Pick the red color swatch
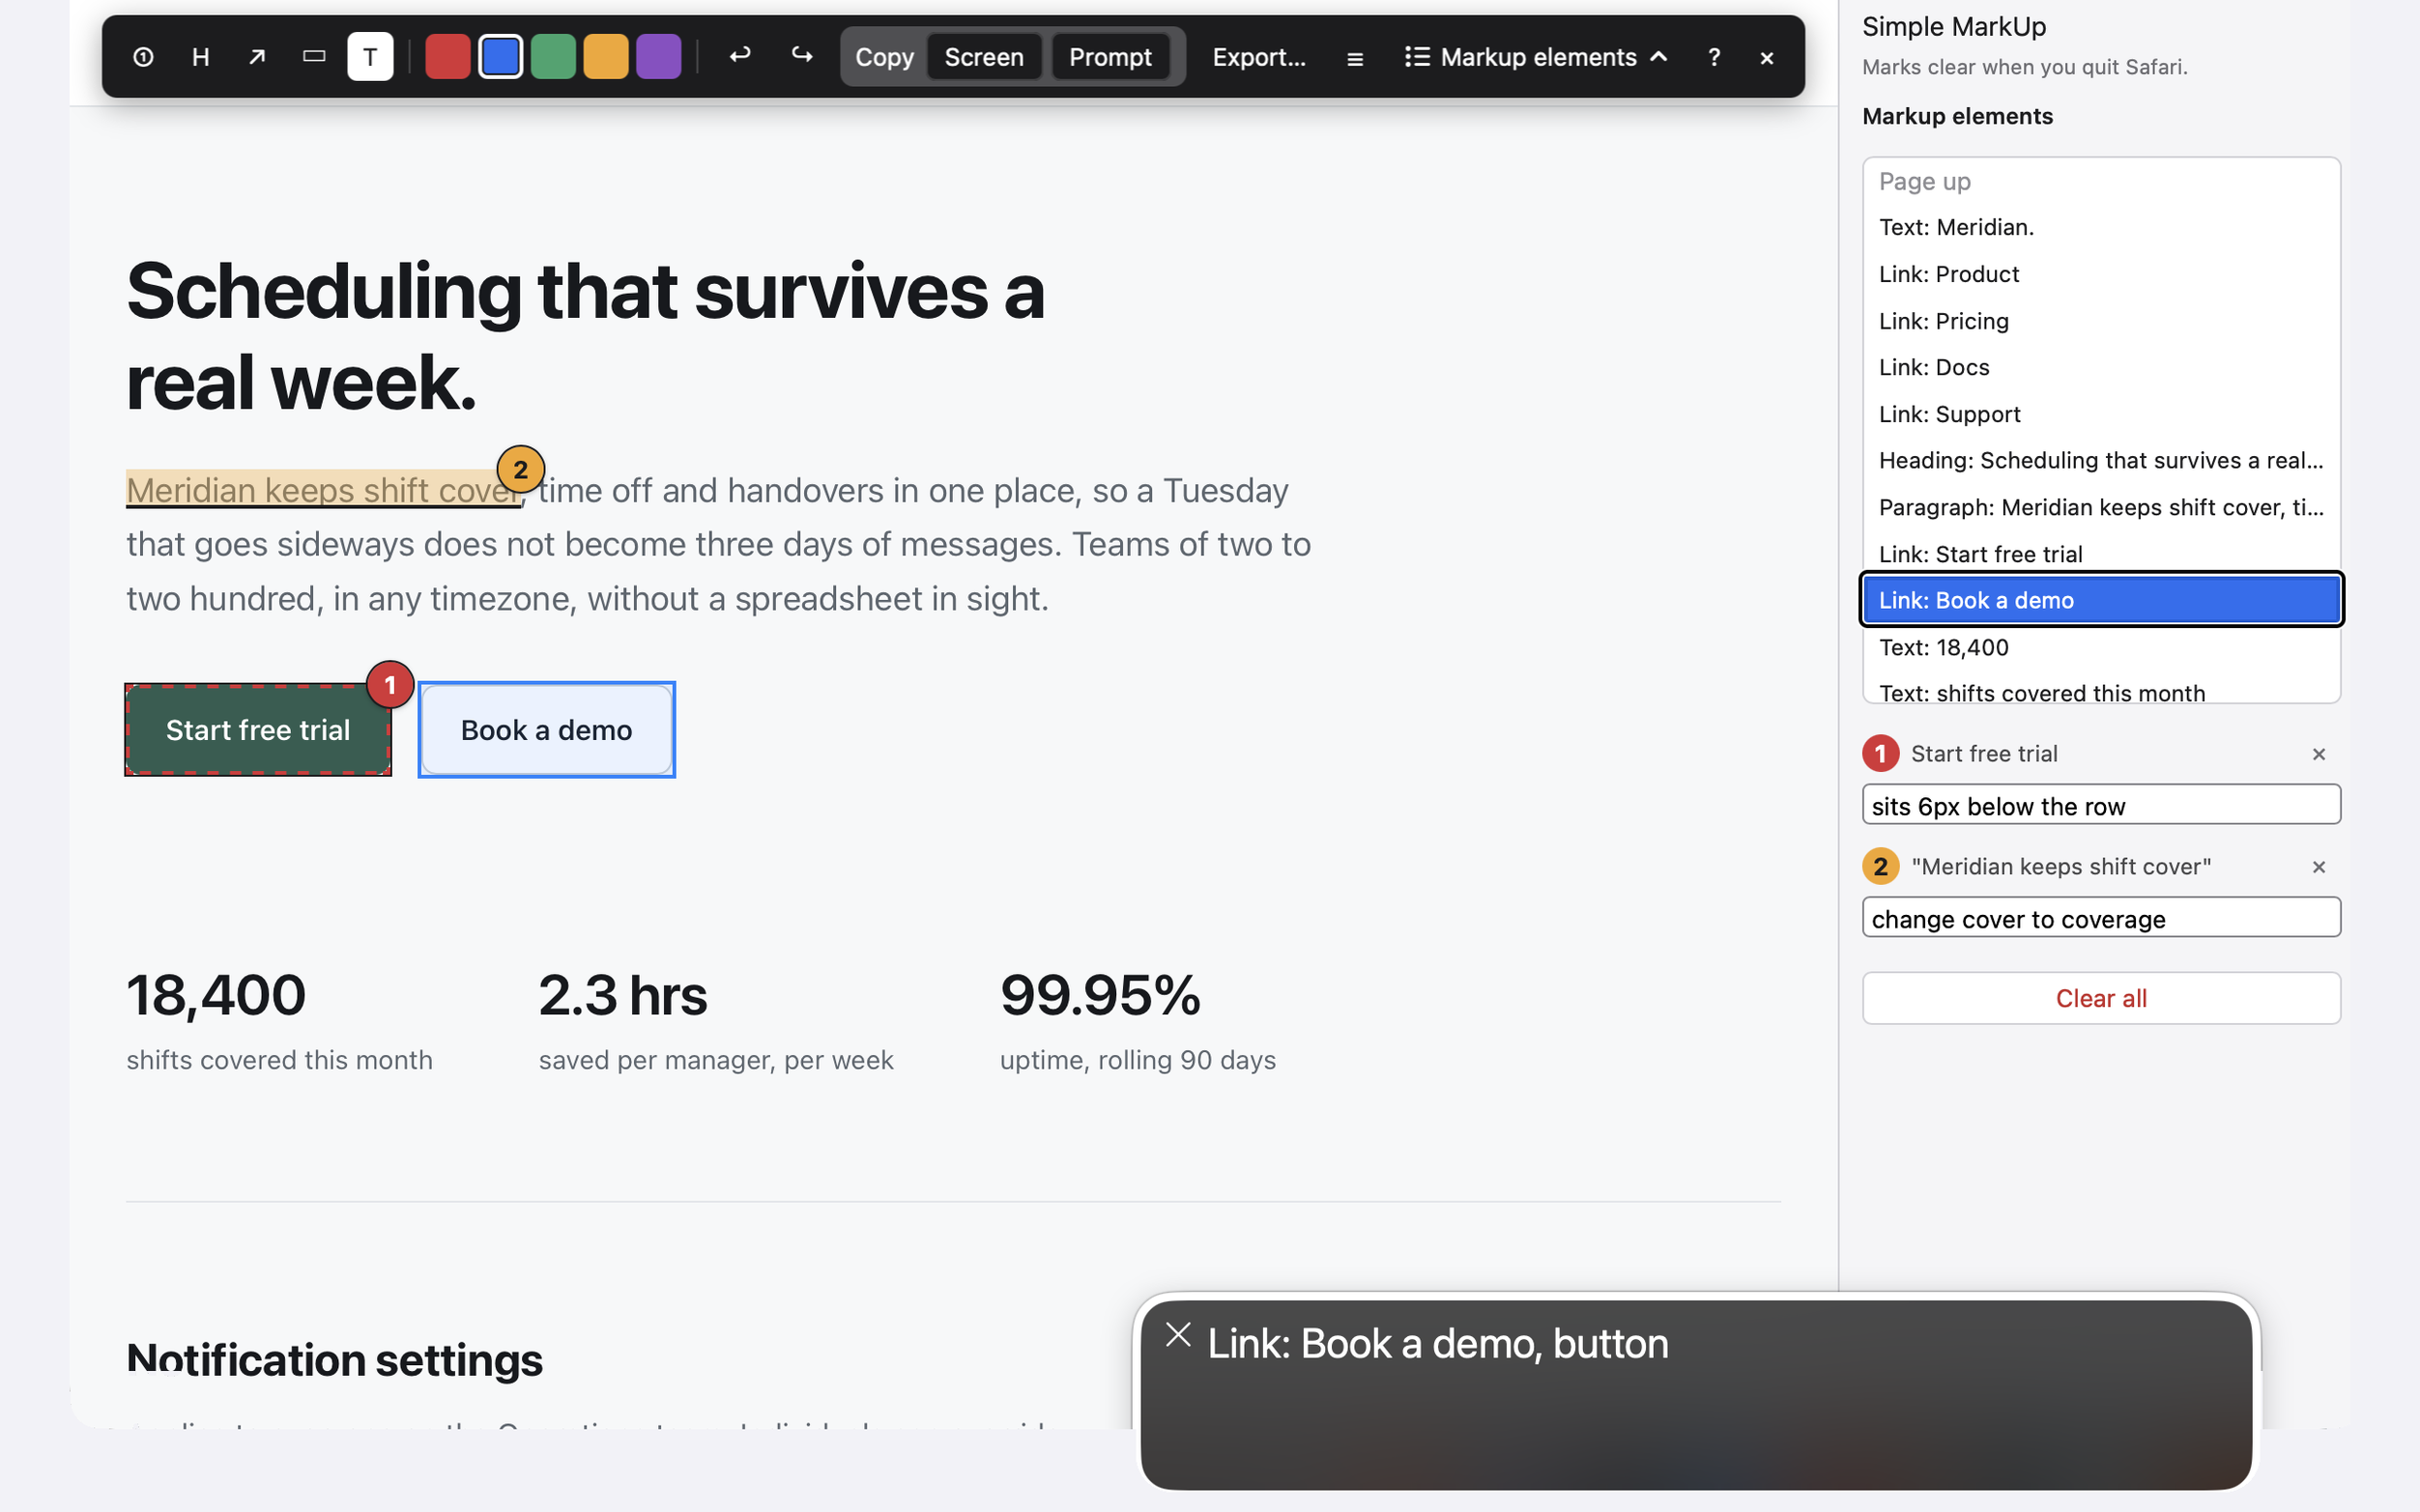Viewport: 2420px width, 1512px height. coord(448,57)
